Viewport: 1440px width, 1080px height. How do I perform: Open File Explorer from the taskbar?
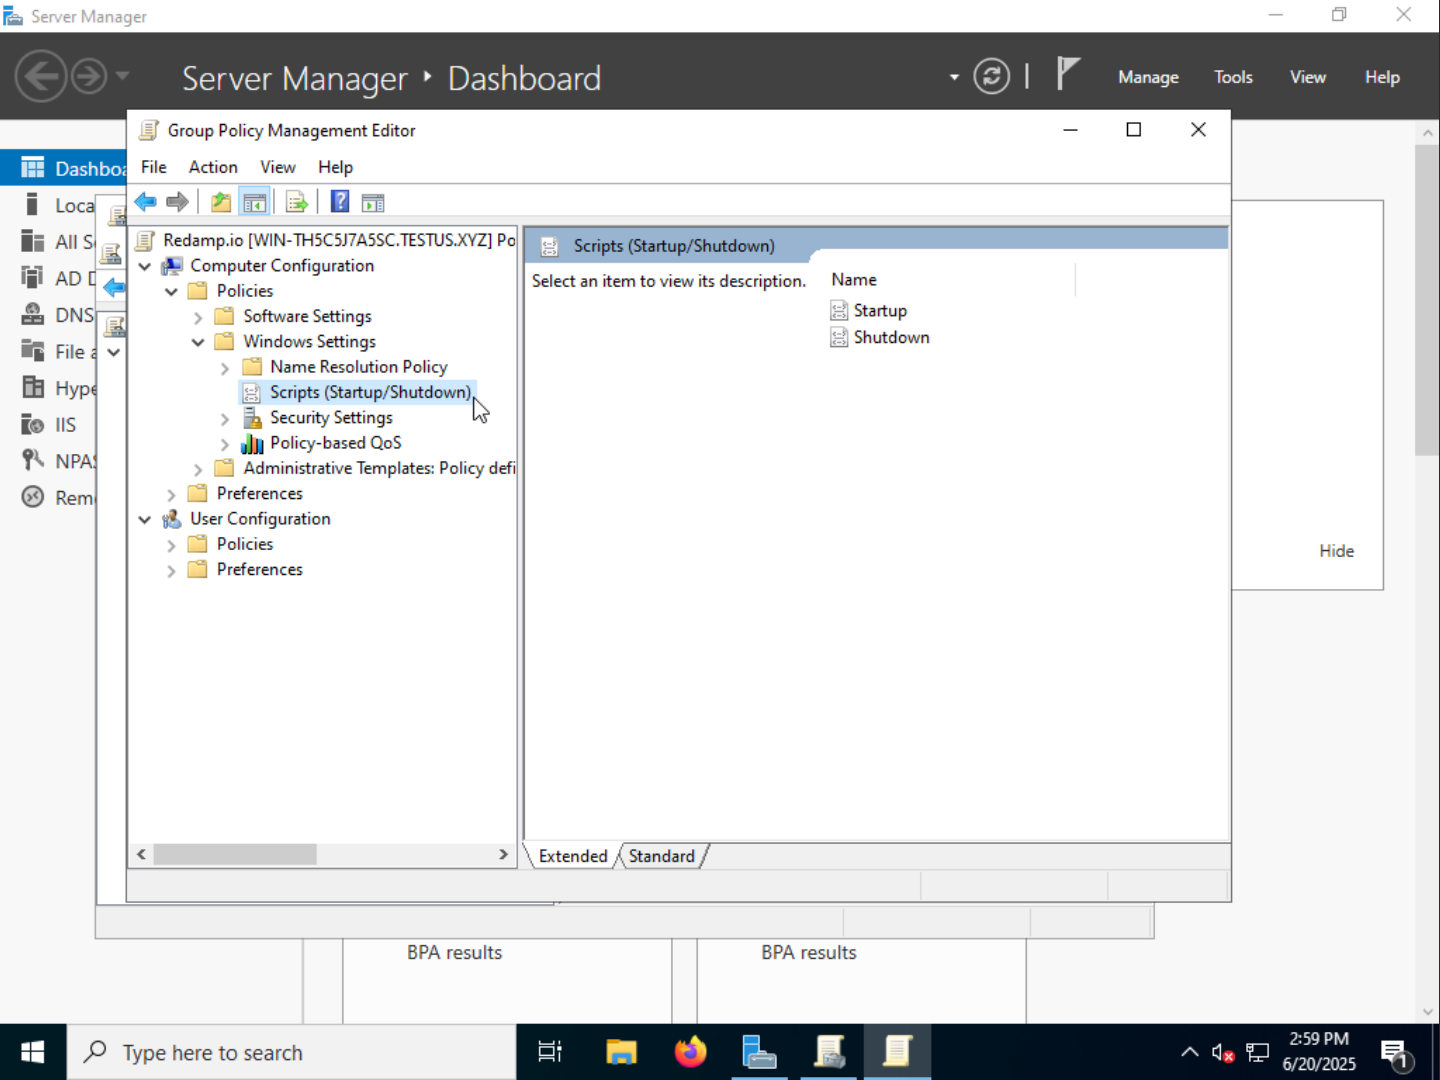pyautogui.click(x=621, y=1052)
